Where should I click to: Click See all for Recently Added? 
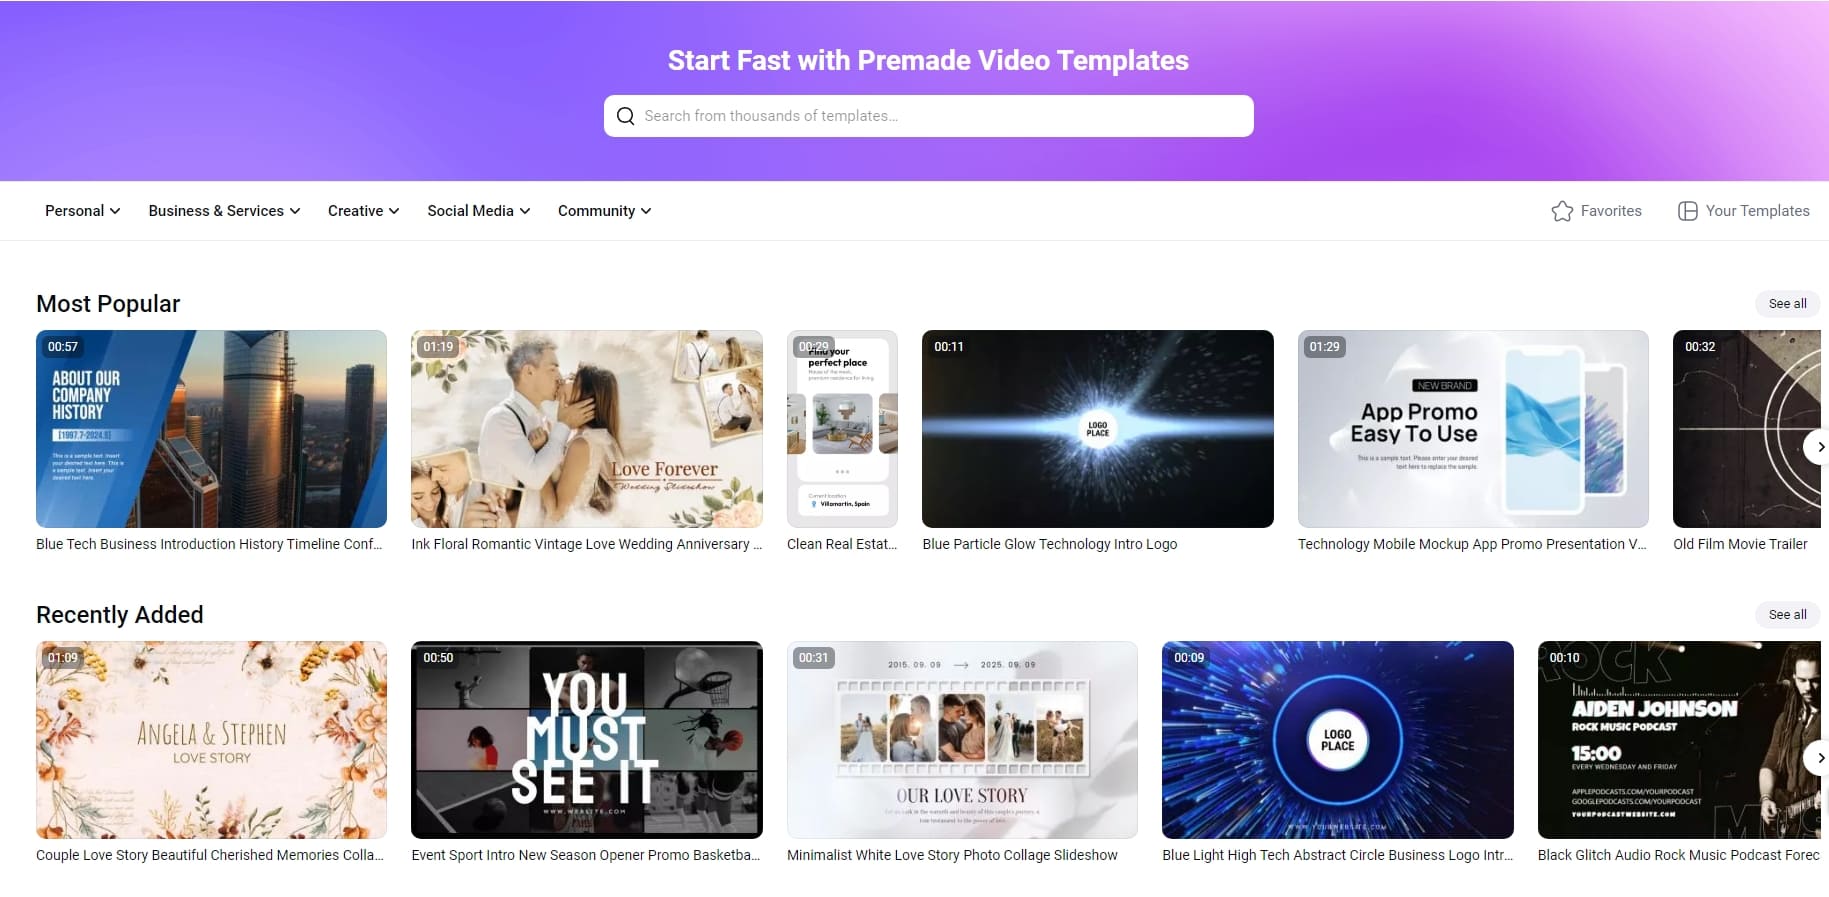click(1787, 615)
